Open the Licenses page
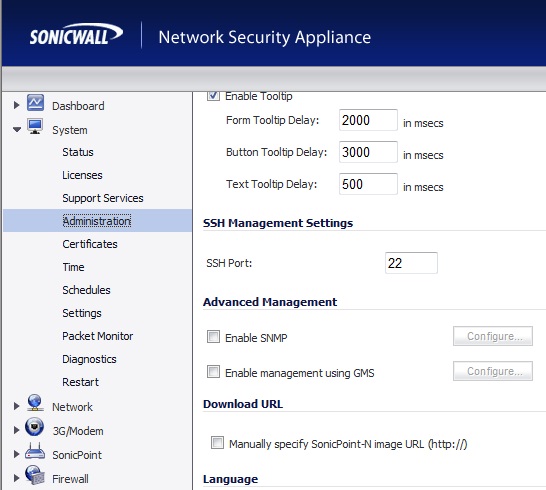The image size is (546, 490). (83, 175)
